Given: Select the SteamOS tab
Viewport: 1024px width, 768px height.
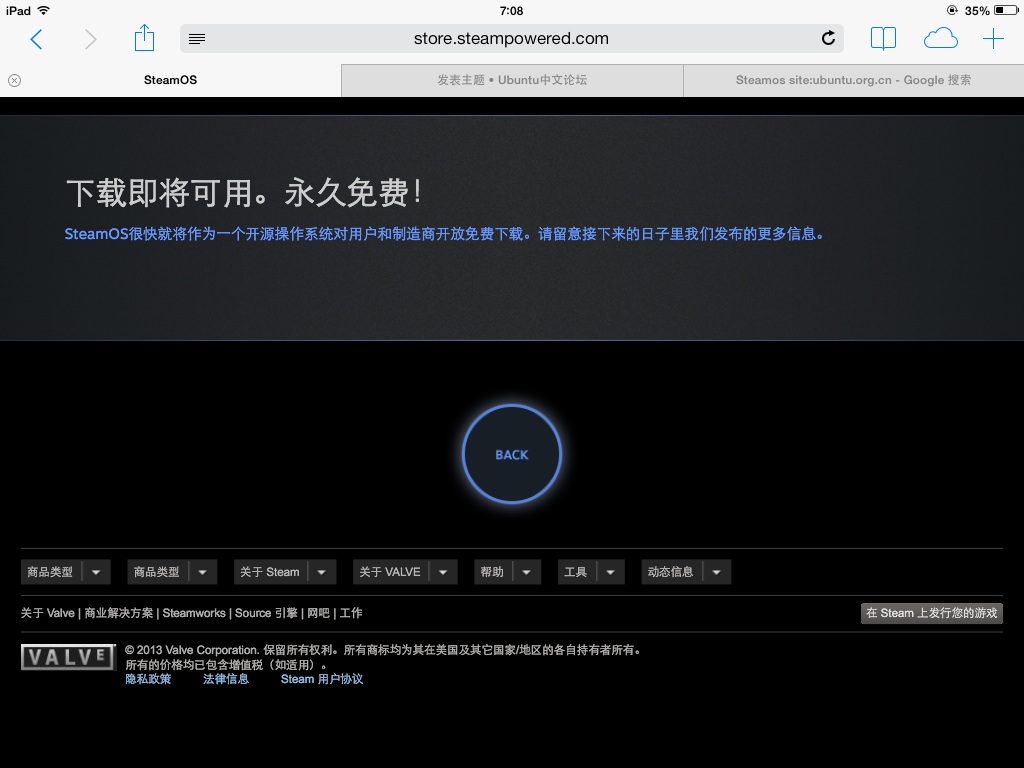Looking at the screenshot, I should click(170, 80).
